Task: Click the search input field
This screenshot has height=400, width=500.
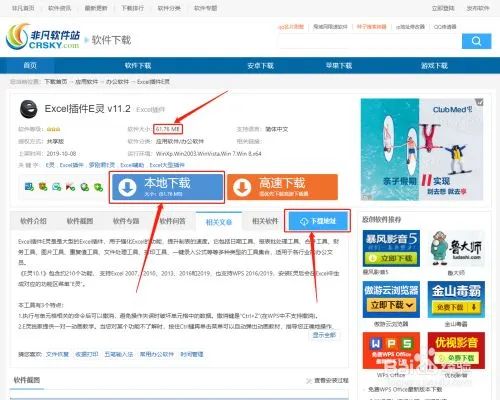Action: 370,41
